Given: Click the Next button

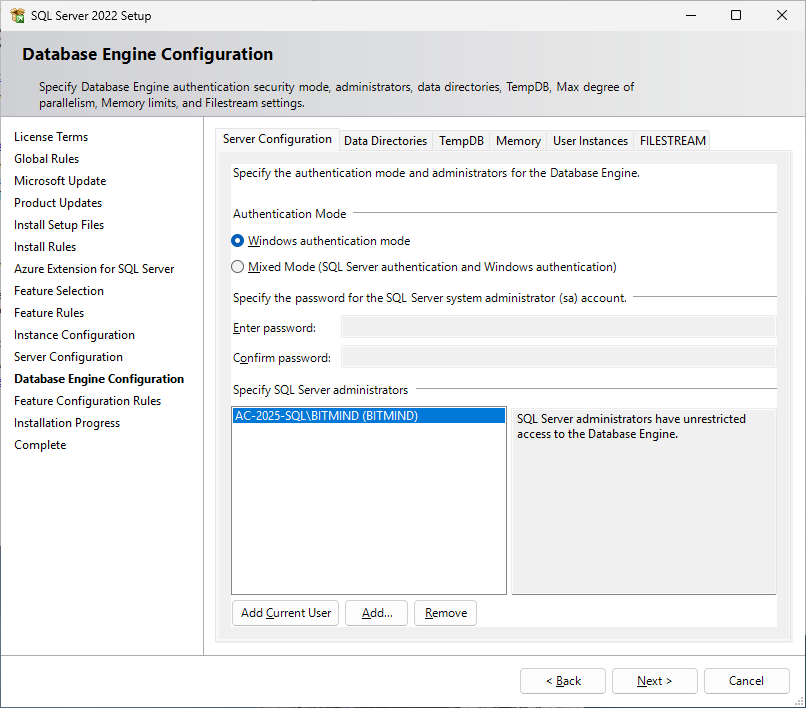Looking at the screenshot, I should click(x=654, y=681).
